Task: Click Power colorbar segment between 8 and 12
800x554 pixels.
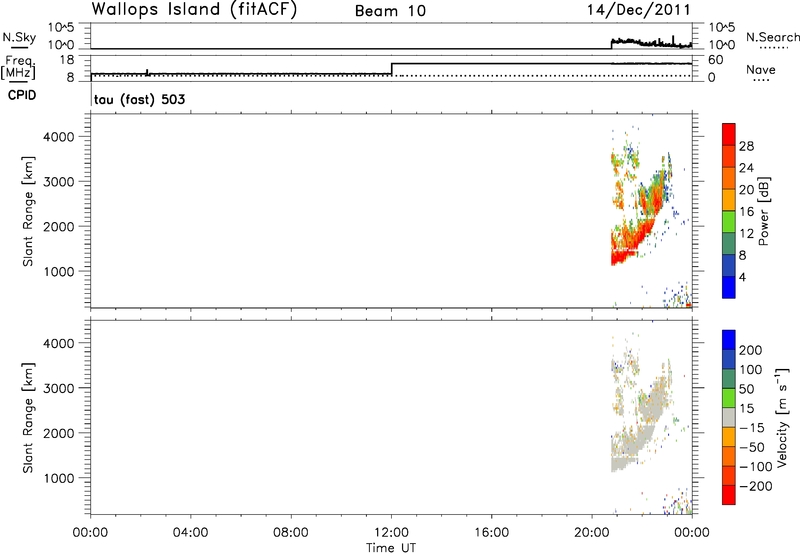Action: coord(729,243)
